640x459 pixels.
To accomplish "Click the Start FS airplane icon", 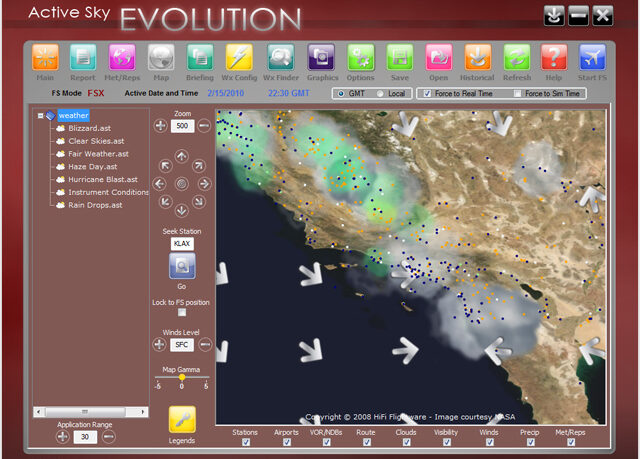I will (x=593, y=58).
